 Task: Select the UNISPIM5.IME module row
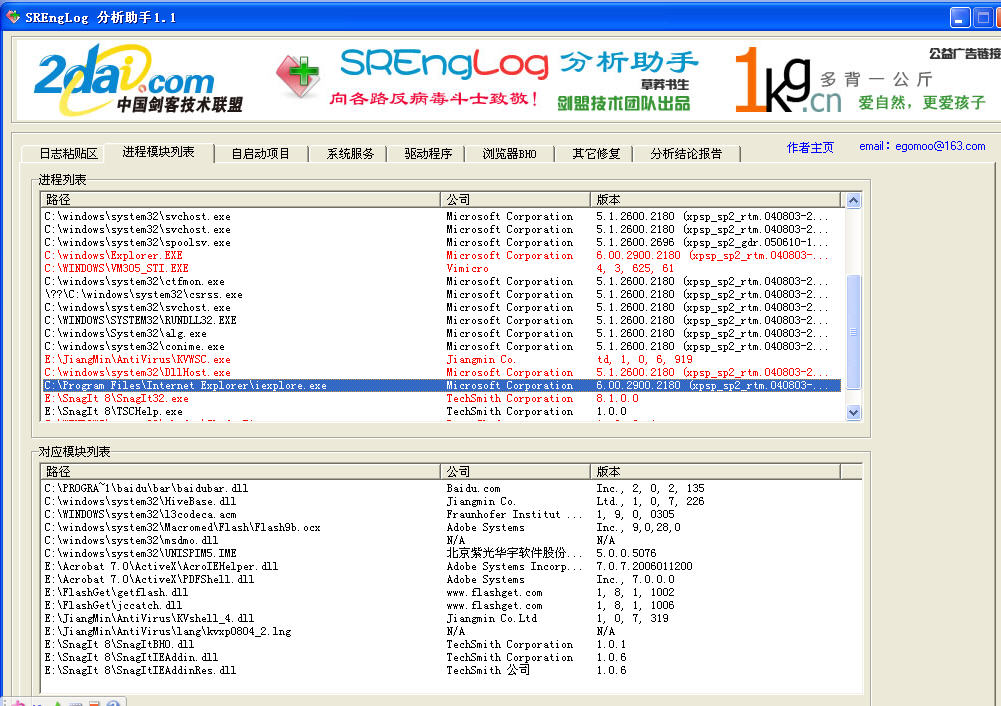[442, 553]
